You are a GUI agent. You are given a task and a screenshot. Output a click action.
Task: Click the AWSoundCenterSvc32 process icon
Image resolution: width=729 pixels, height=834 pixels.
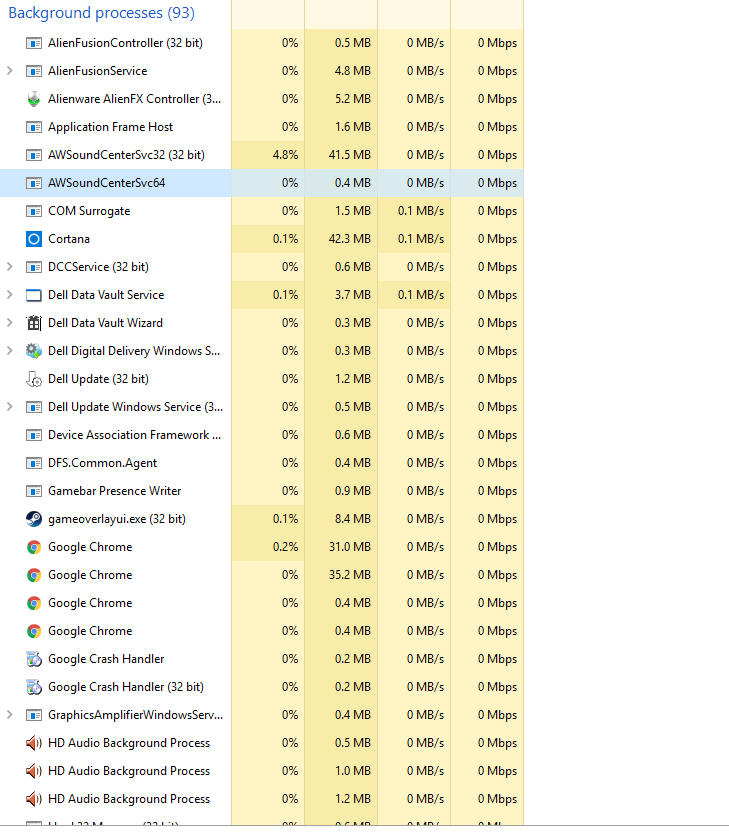(33, 155)
